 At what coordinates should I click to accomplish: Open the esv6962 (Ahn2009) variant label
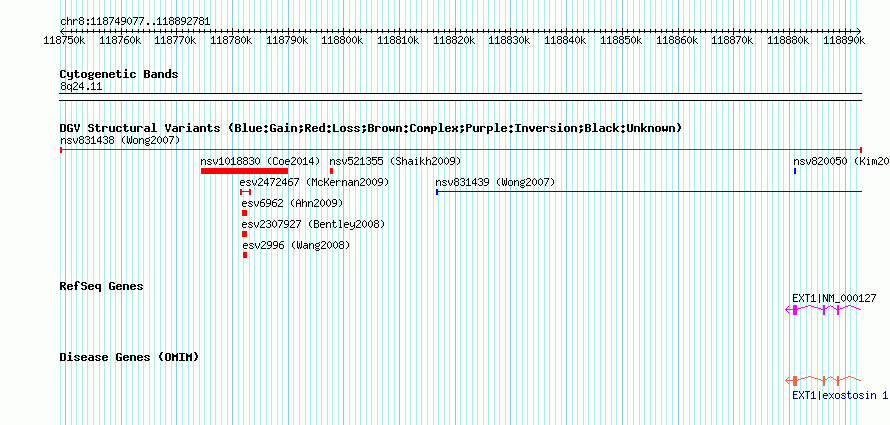click(x=292, y=203)
